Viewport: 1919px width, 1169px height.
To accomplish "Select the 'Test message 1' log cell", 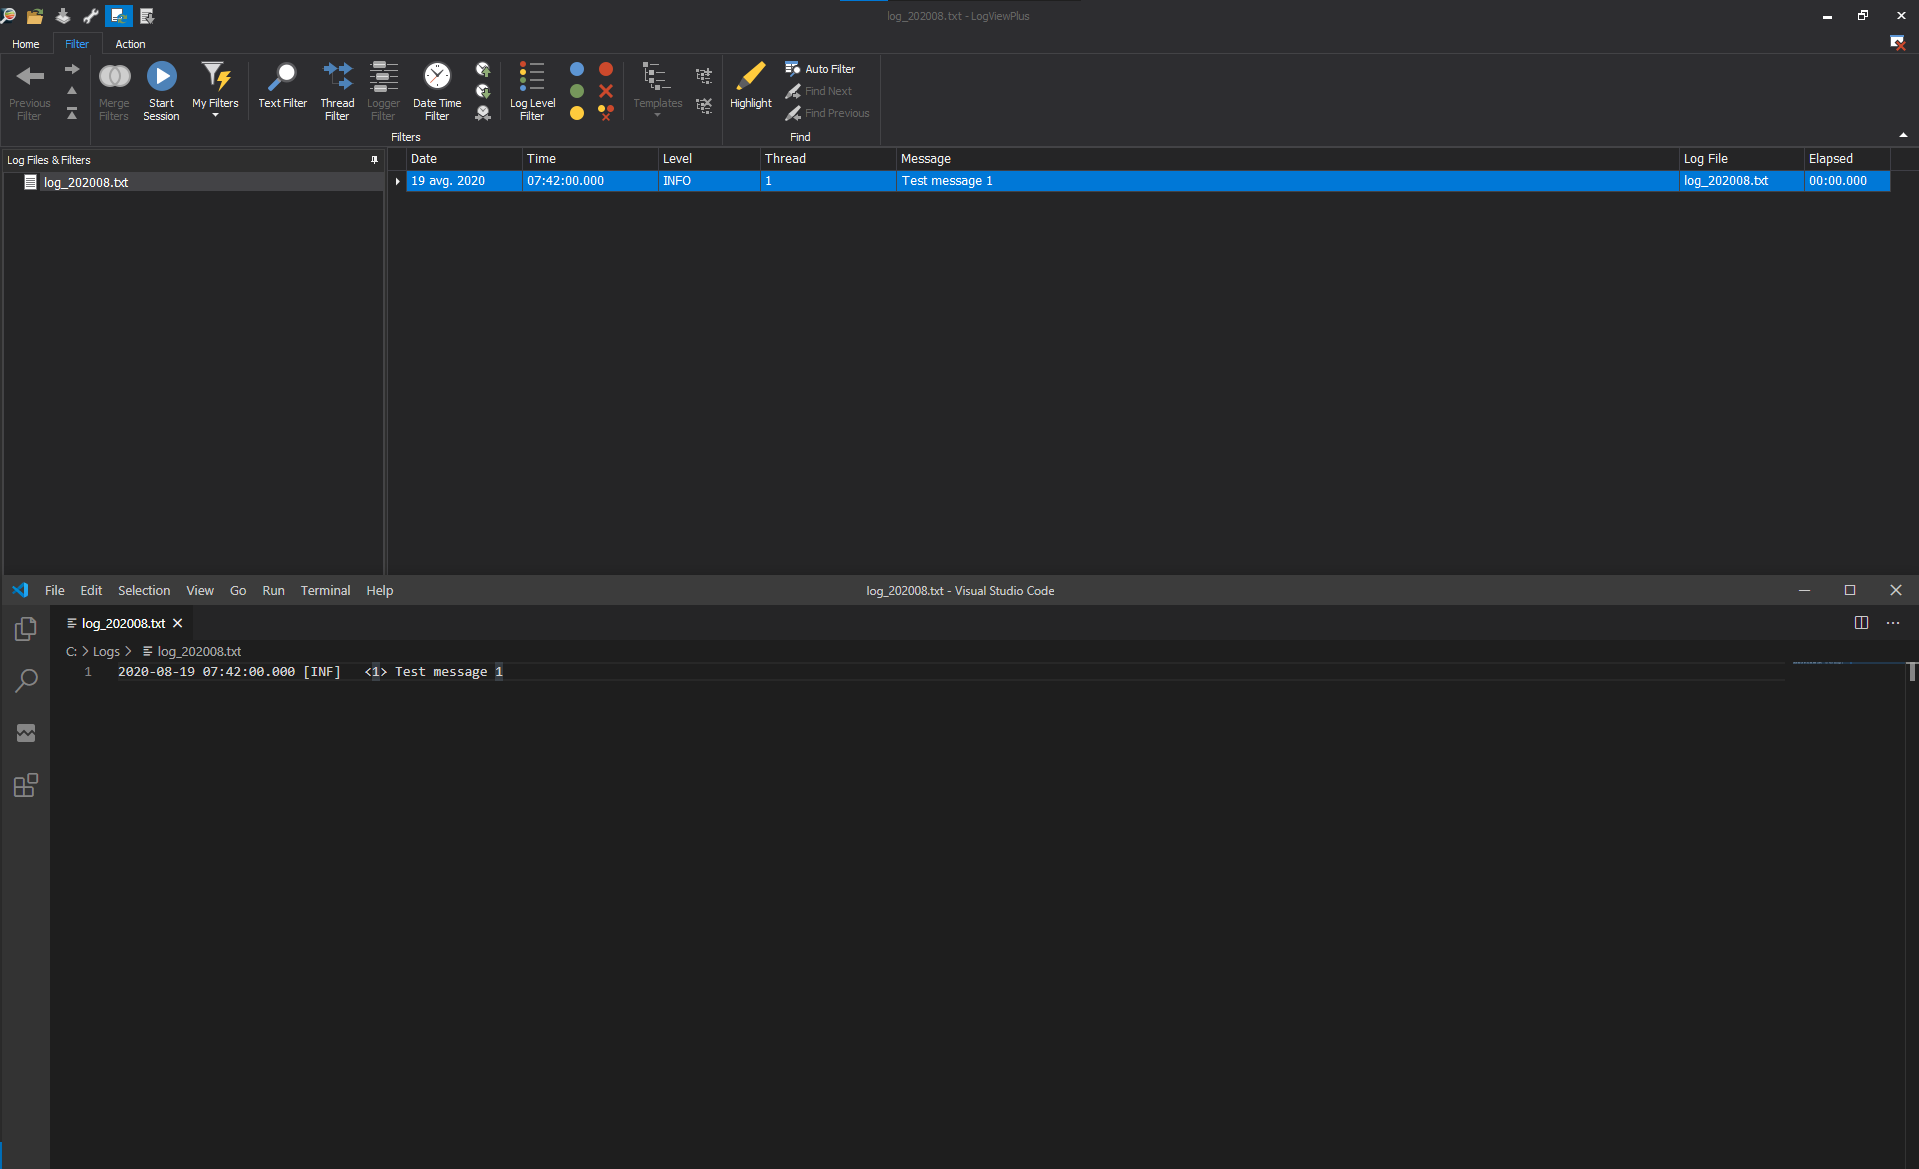I will (x=1287, y=181).
